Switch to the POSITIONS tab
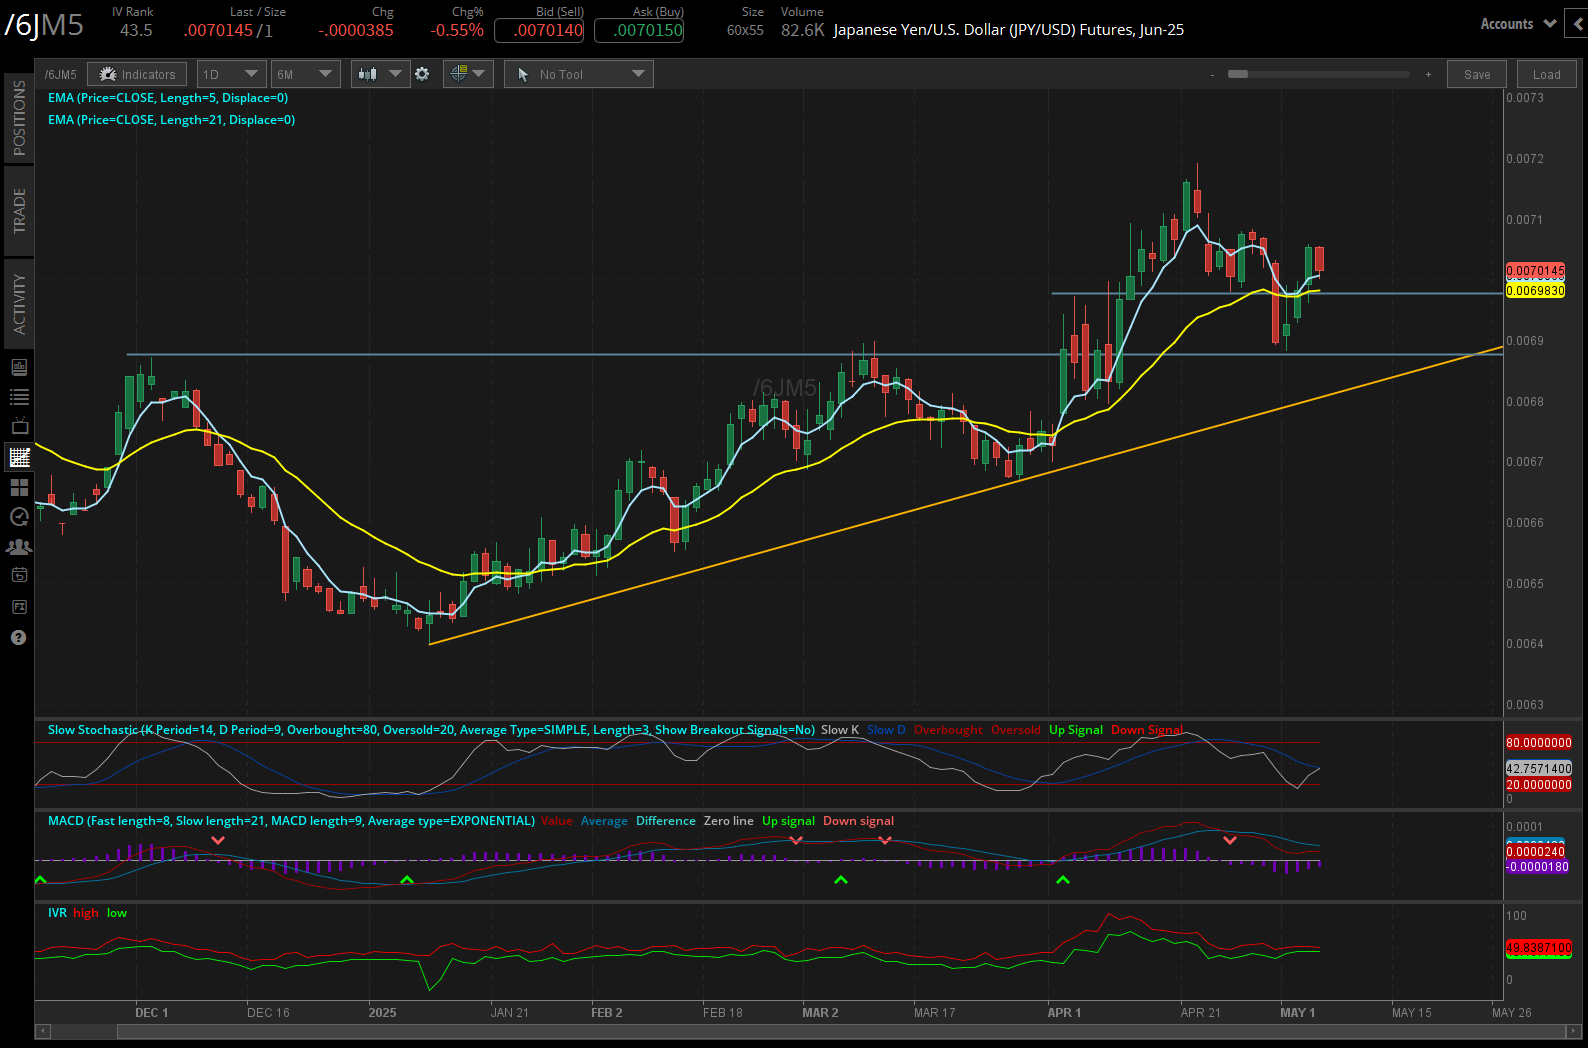 click(19, 118)
